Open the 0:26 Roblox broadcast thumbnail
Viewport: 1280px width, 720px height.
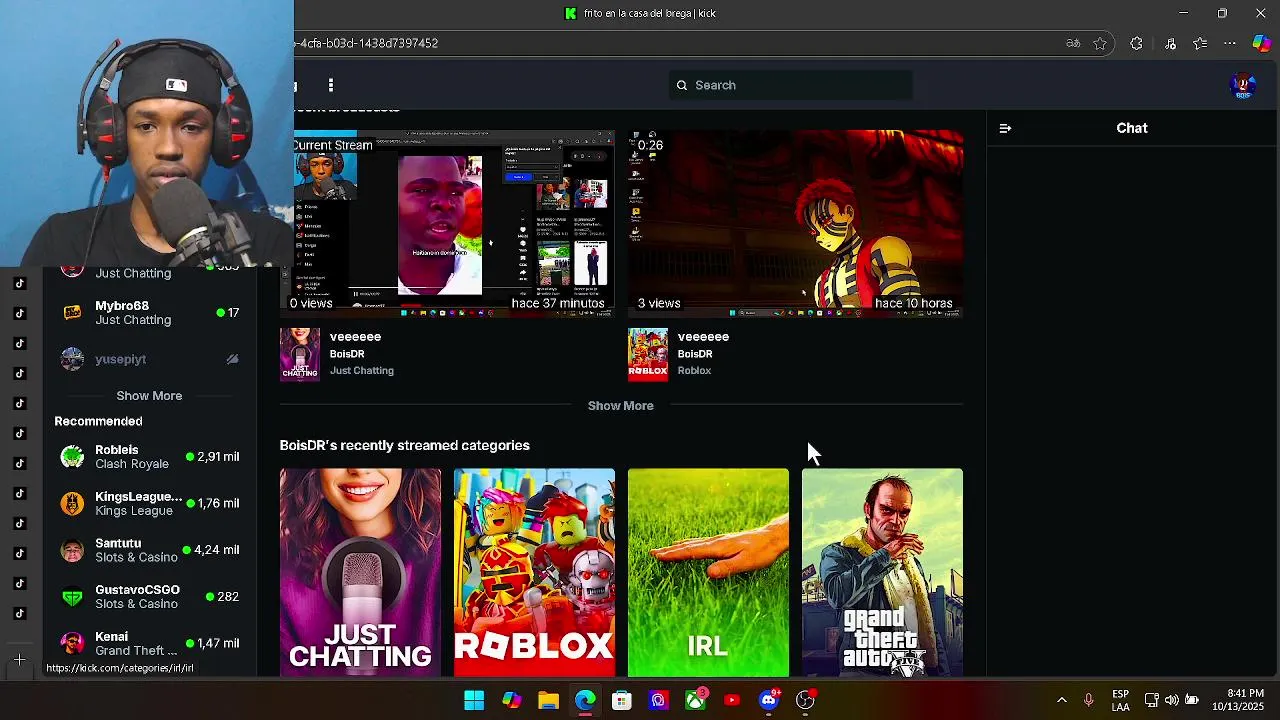795,223
